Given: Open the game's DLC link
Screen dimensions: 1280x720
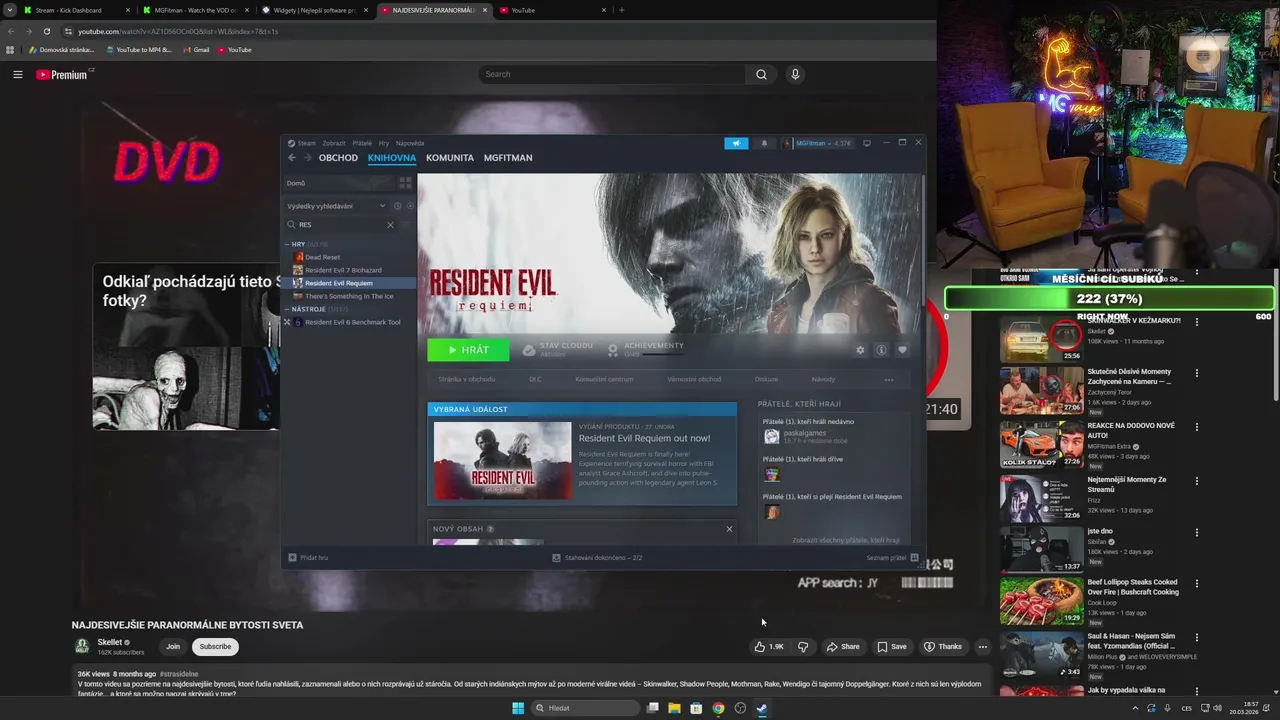Looking at the screenshot, I should pos(535,380).
